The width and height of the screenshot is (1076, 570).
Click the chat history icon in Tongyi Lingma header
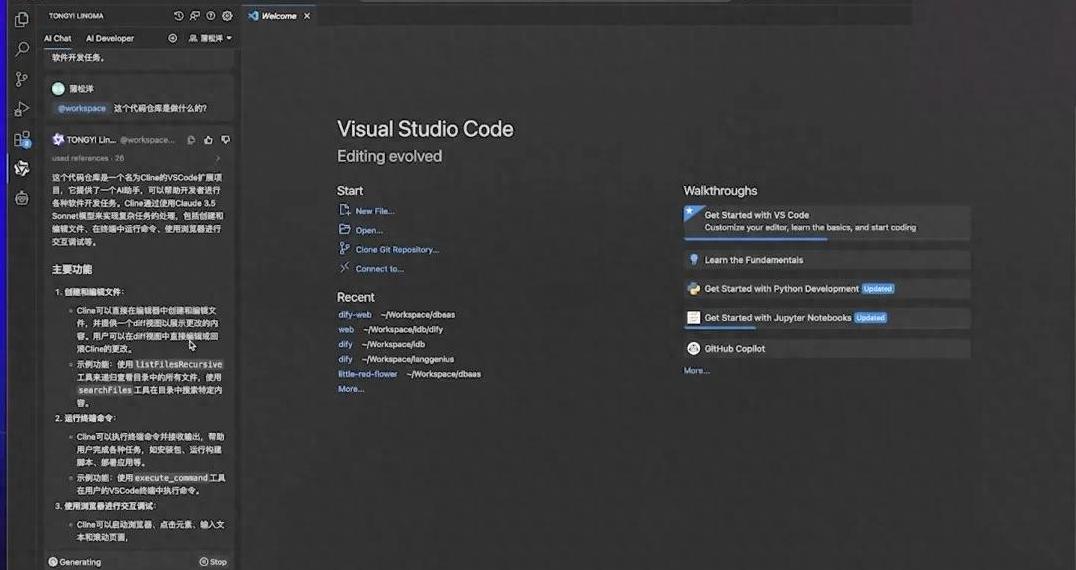pyautogui.click(x=178, y=16)
